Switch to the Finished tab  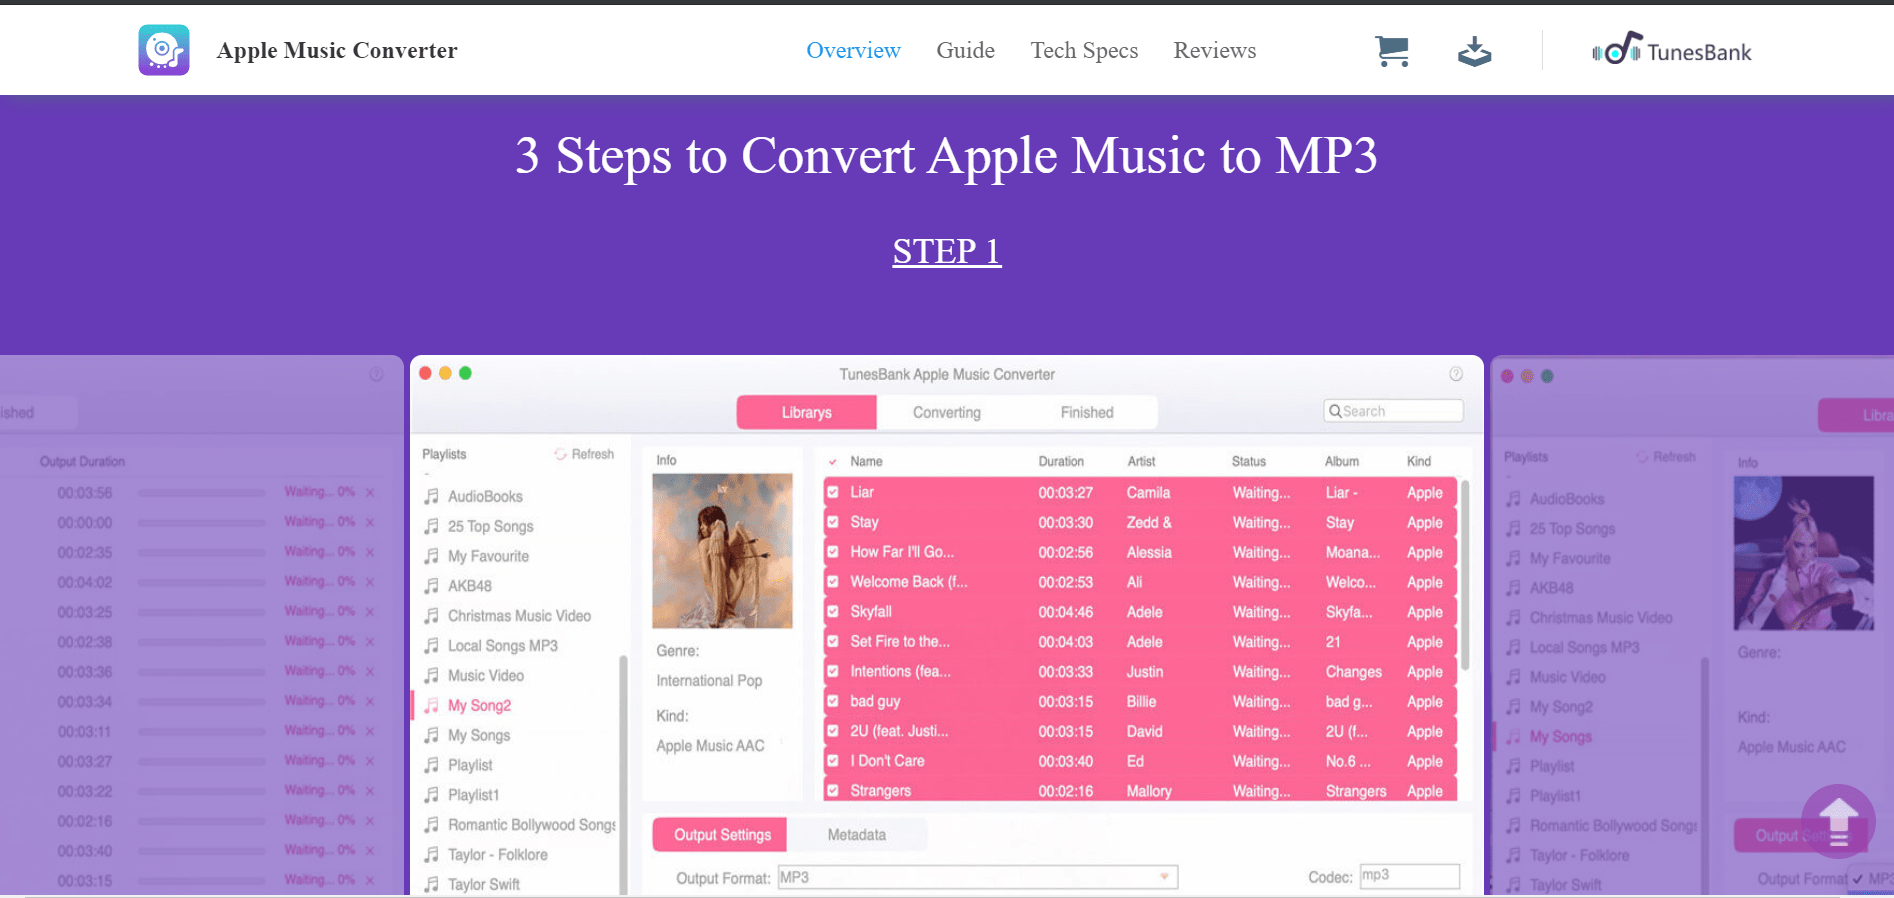[1087, 412]
